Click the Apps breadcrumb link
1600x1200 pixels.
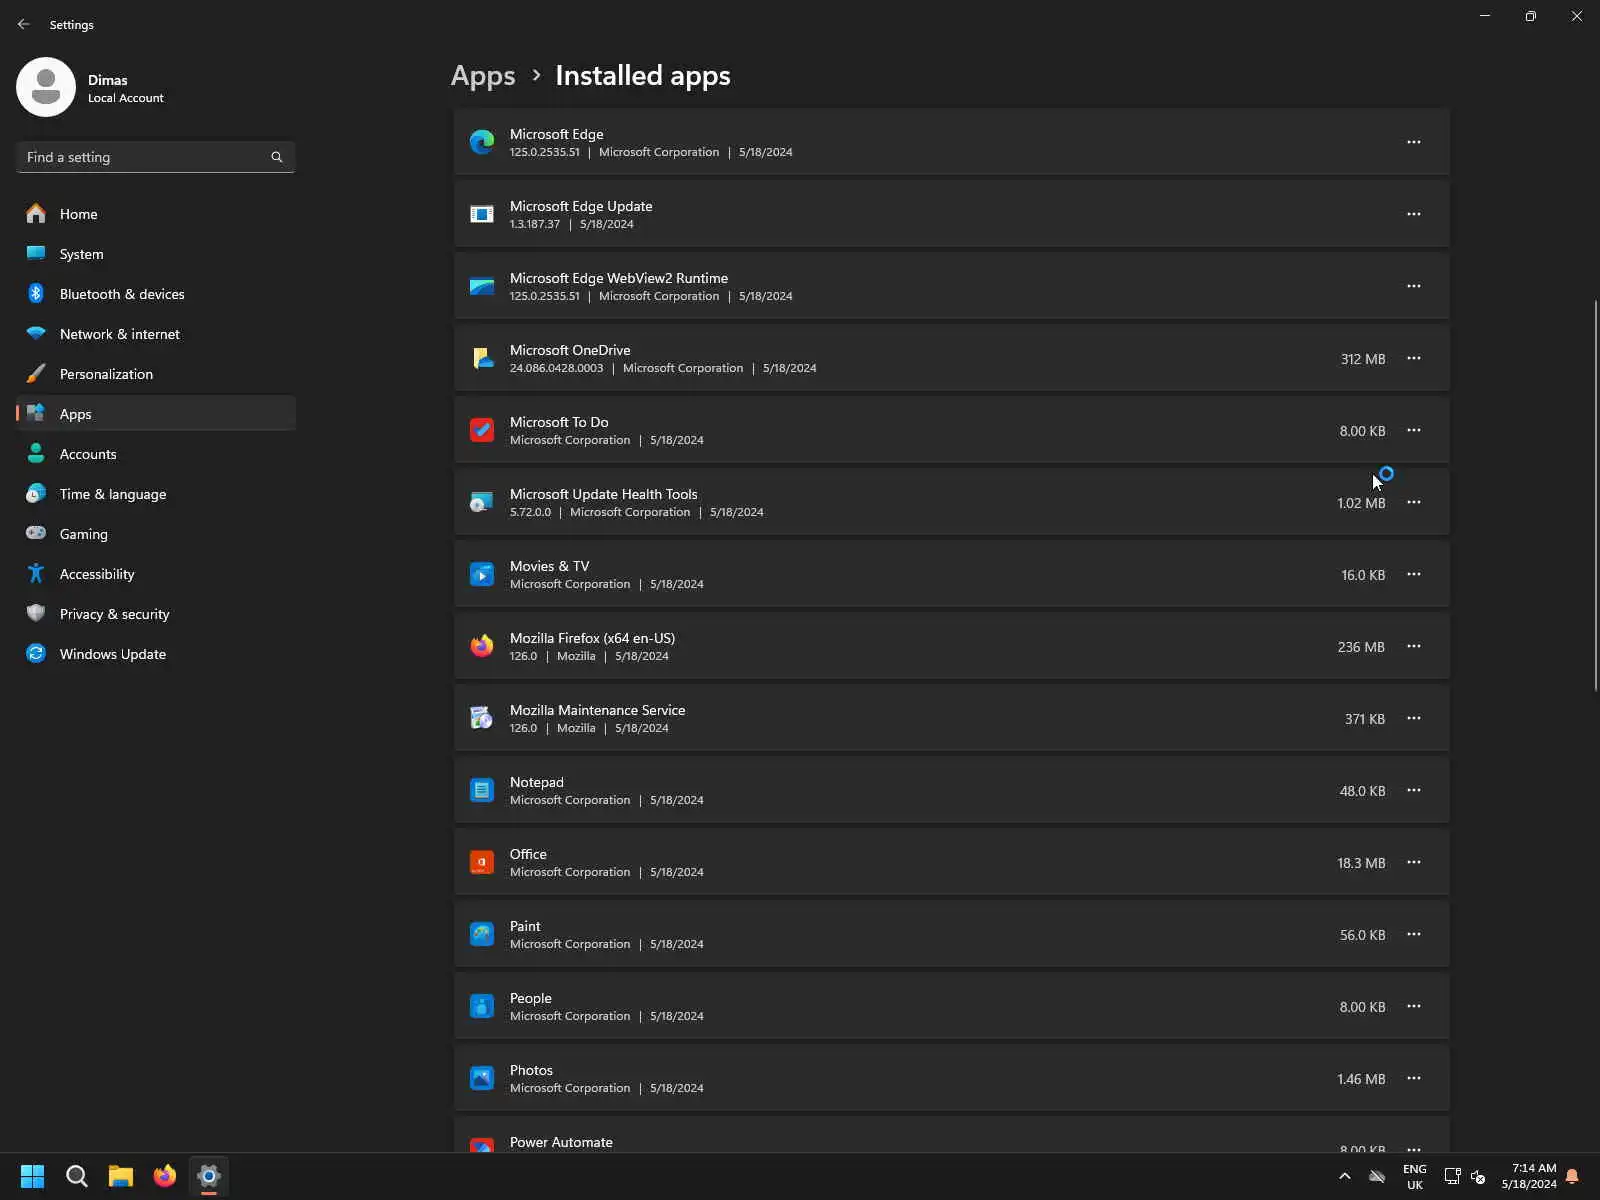coord(483,76)
